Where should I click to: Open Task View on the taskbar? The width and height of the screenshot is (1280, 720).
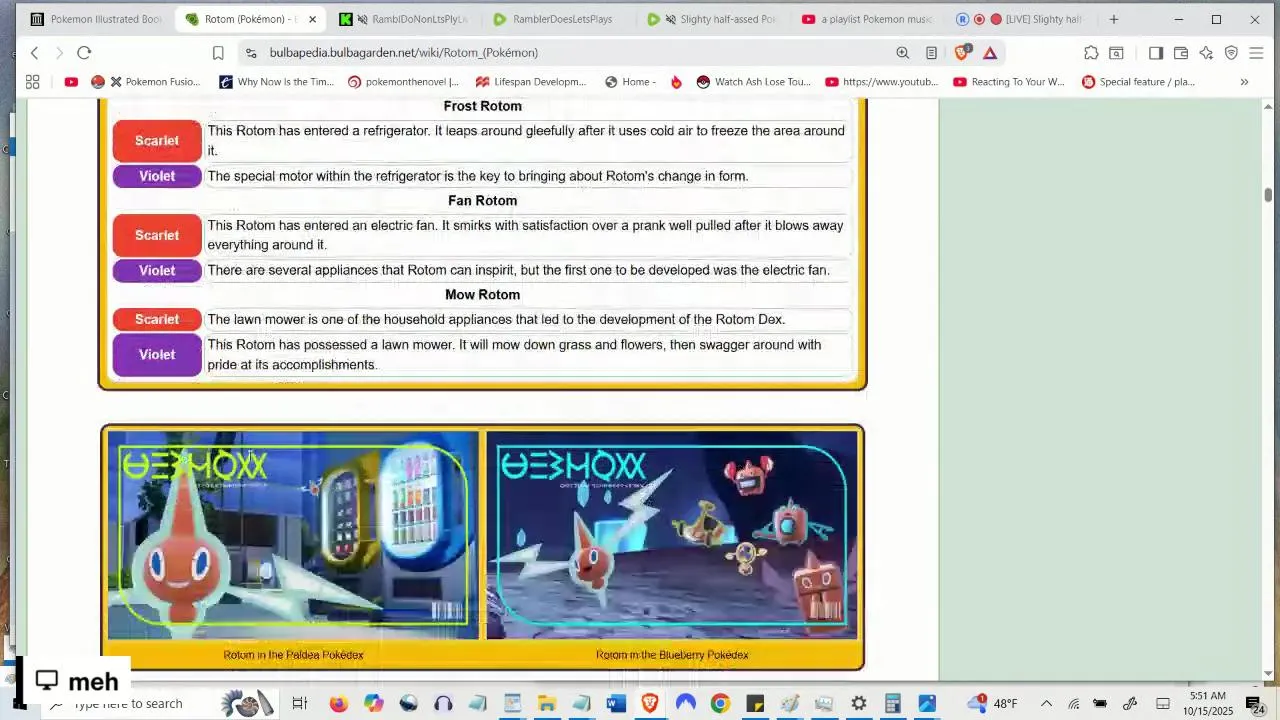pyautogui.click(x=299, y=704)
